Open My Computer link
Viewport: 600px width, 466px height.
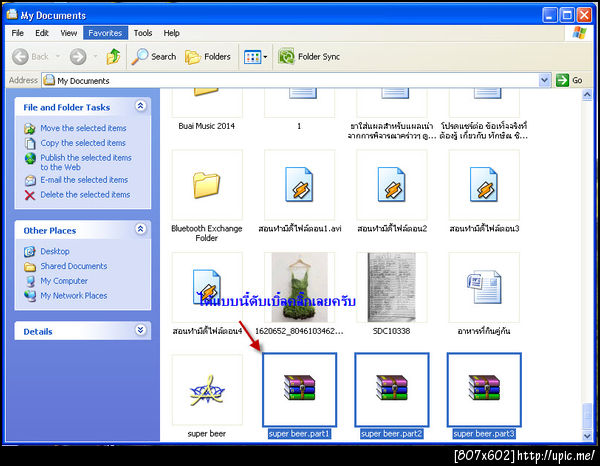[64, 281]
